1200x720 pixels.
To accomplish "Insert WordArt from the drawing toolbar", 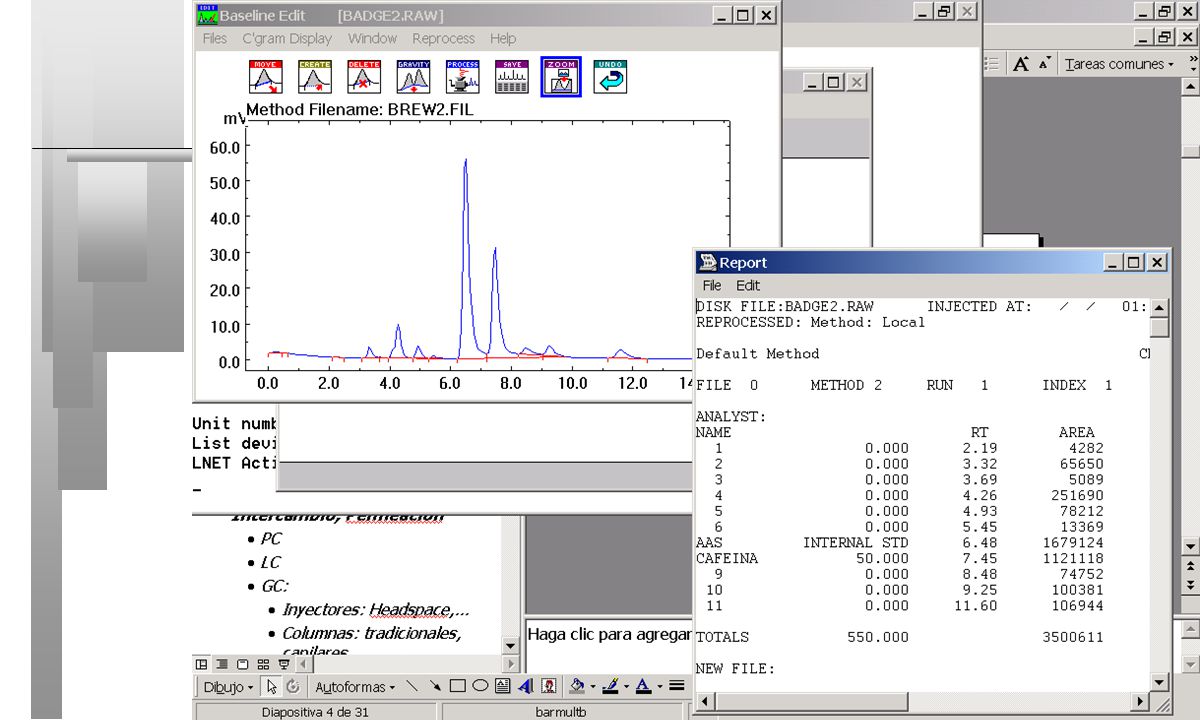I will tap(525, 687).
